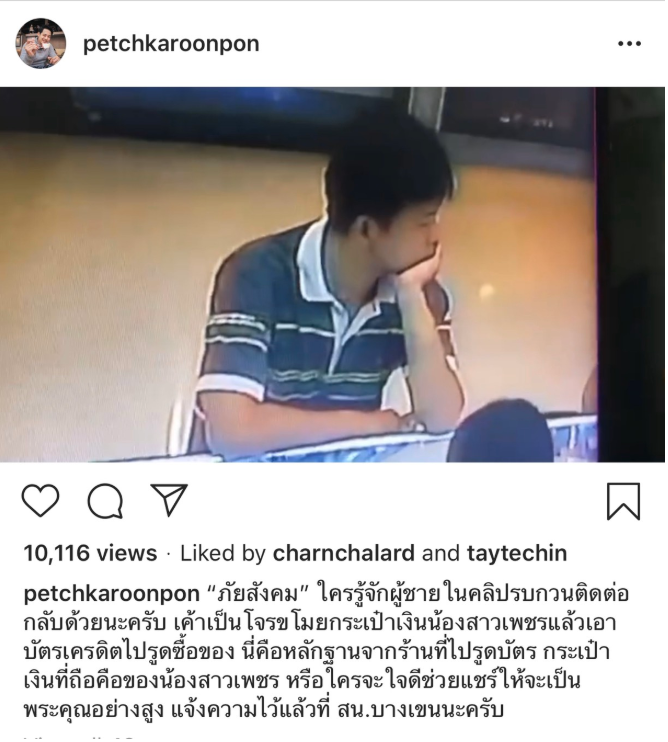The height and width of the screenshot is (742, 668).
Task: View the 10,116 views count details
Action: point(90,553)
